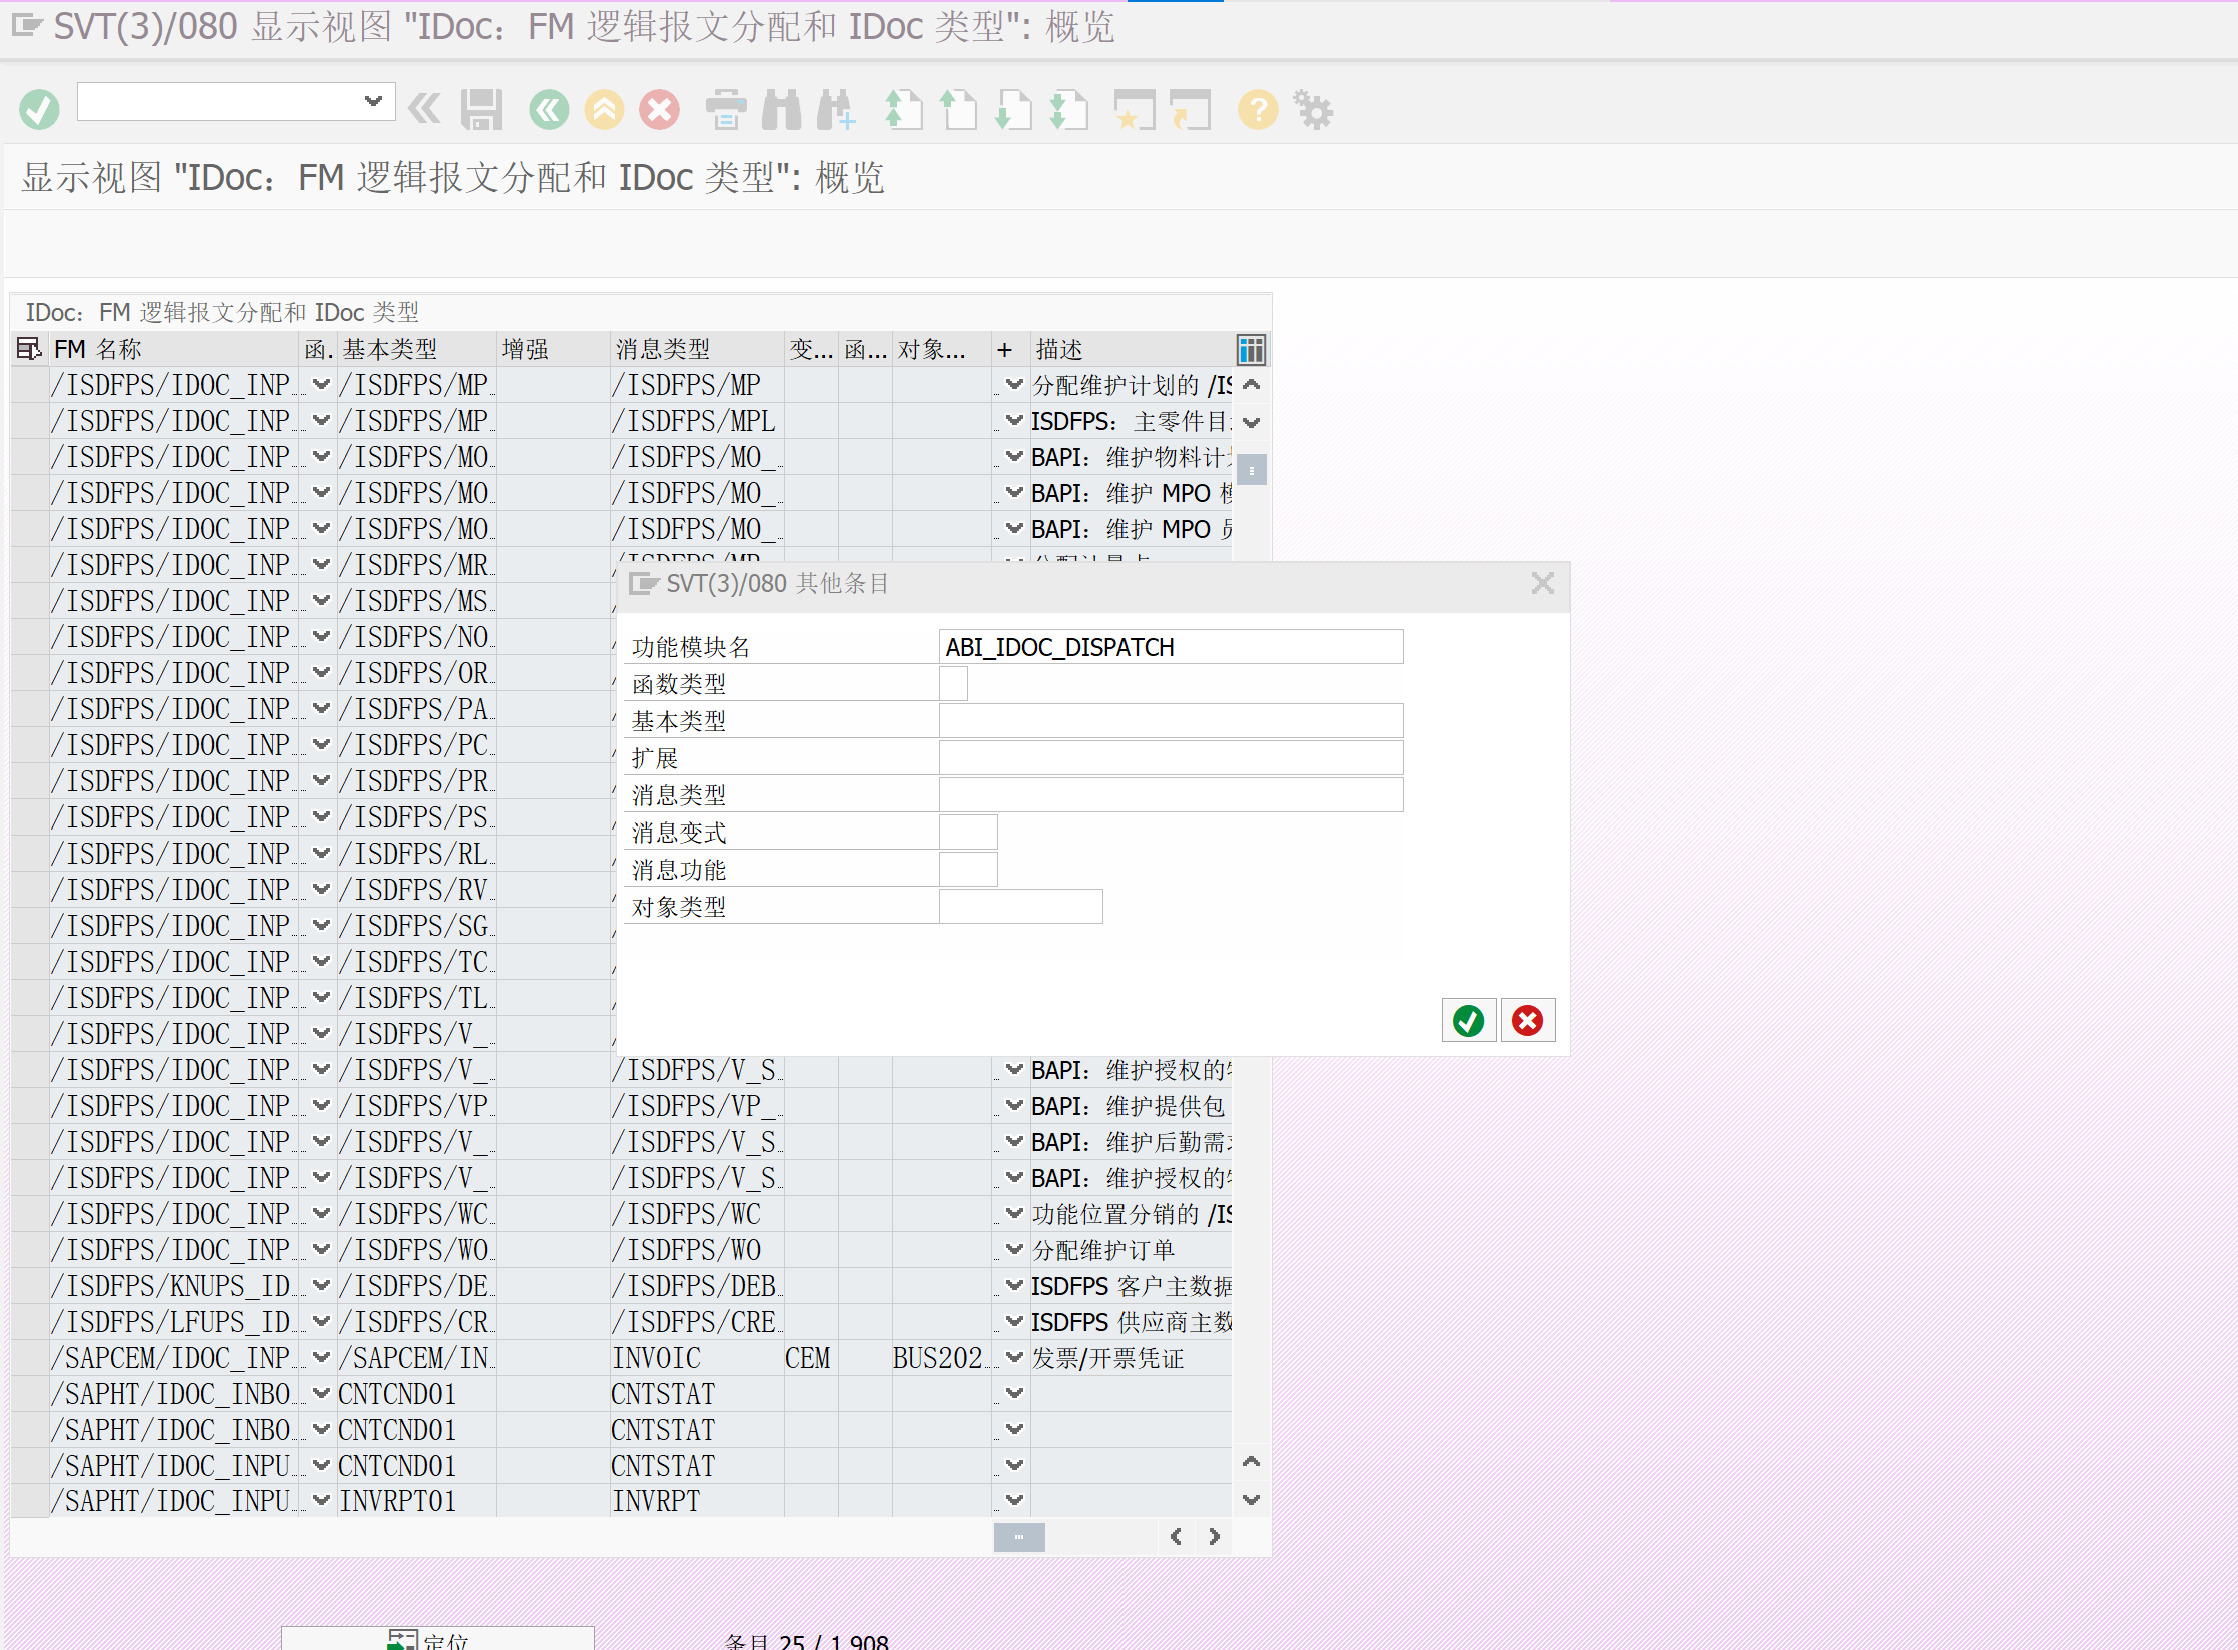Click the Find Next toolbar icon

pyautogui.click(x=838, y=110)
